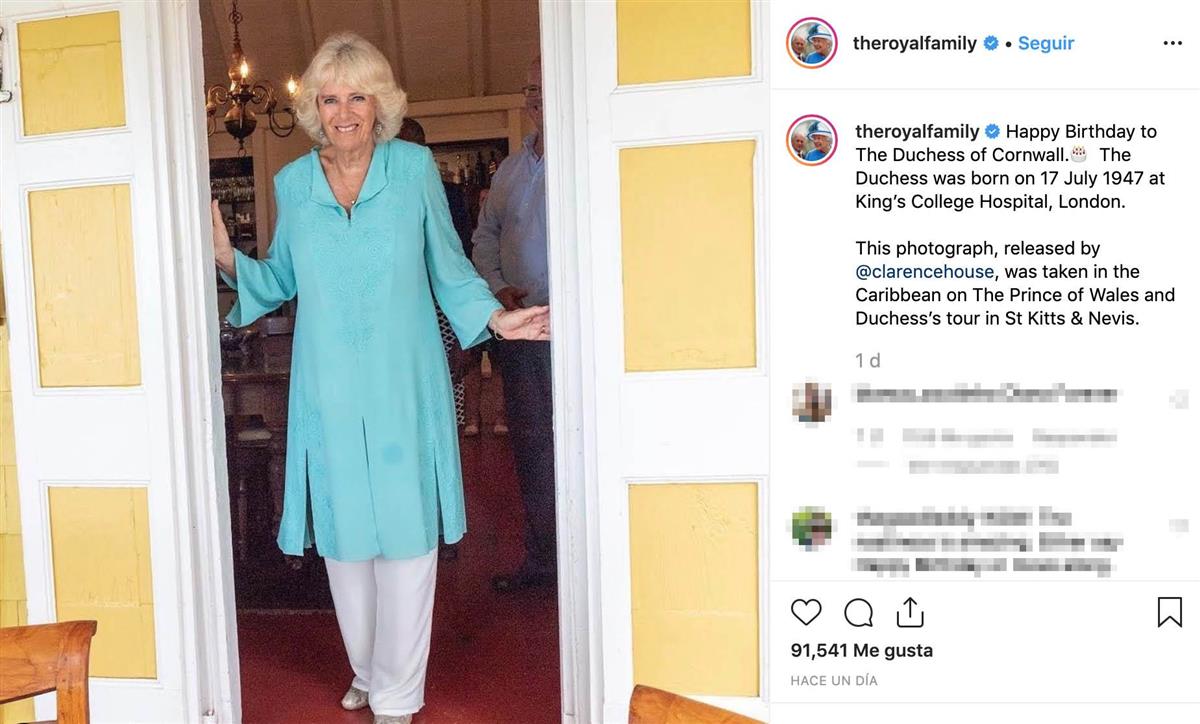Click the 1 d caption timestamp

(868, 361)
